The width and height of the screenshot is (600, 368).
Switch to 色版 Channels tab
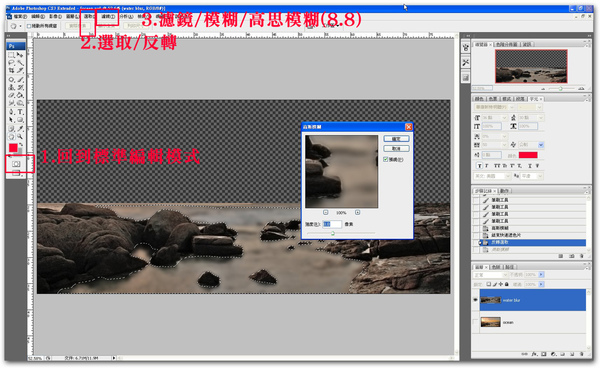tap(496, 267)
